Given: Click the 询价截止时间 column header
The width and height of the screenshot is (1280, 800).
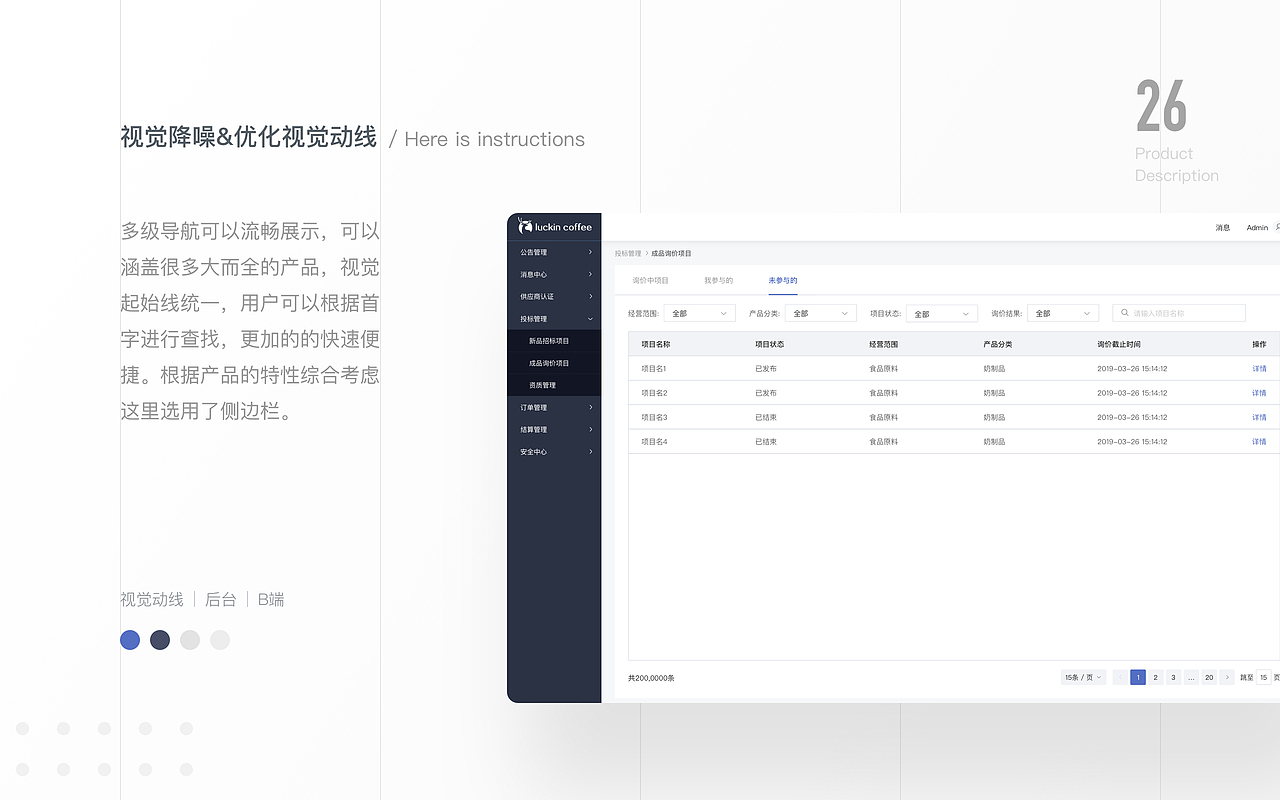Looking at the screenshot, I should (x=1118, y=344).
